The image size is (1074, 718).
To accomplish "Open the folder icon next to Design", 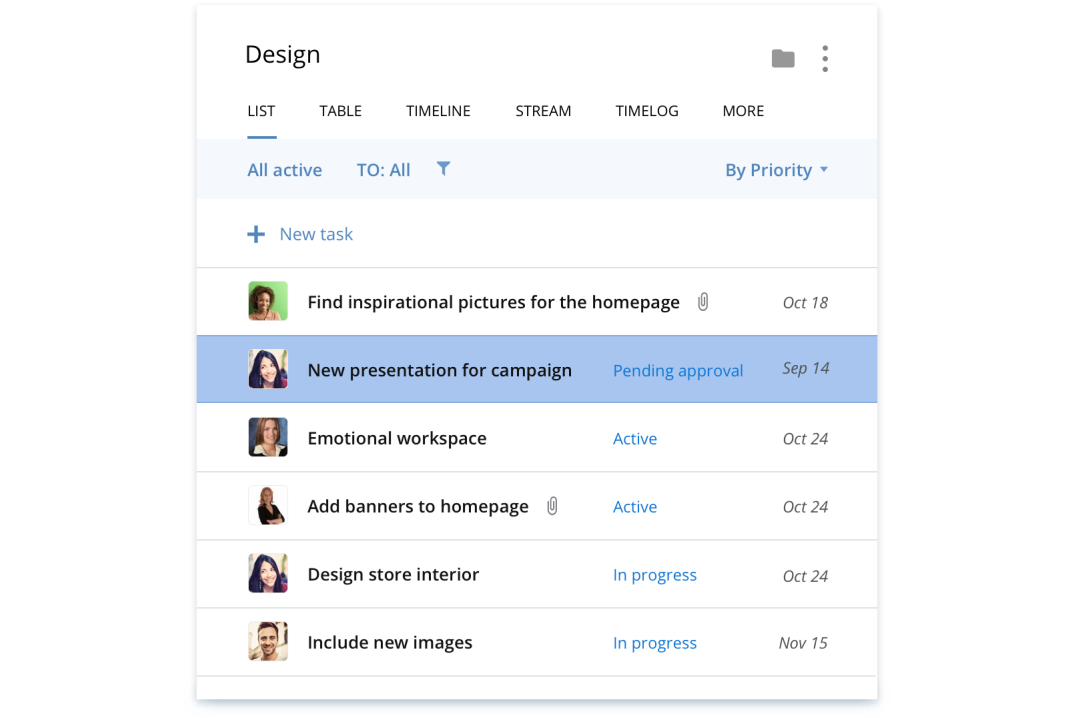I will 783,58.
